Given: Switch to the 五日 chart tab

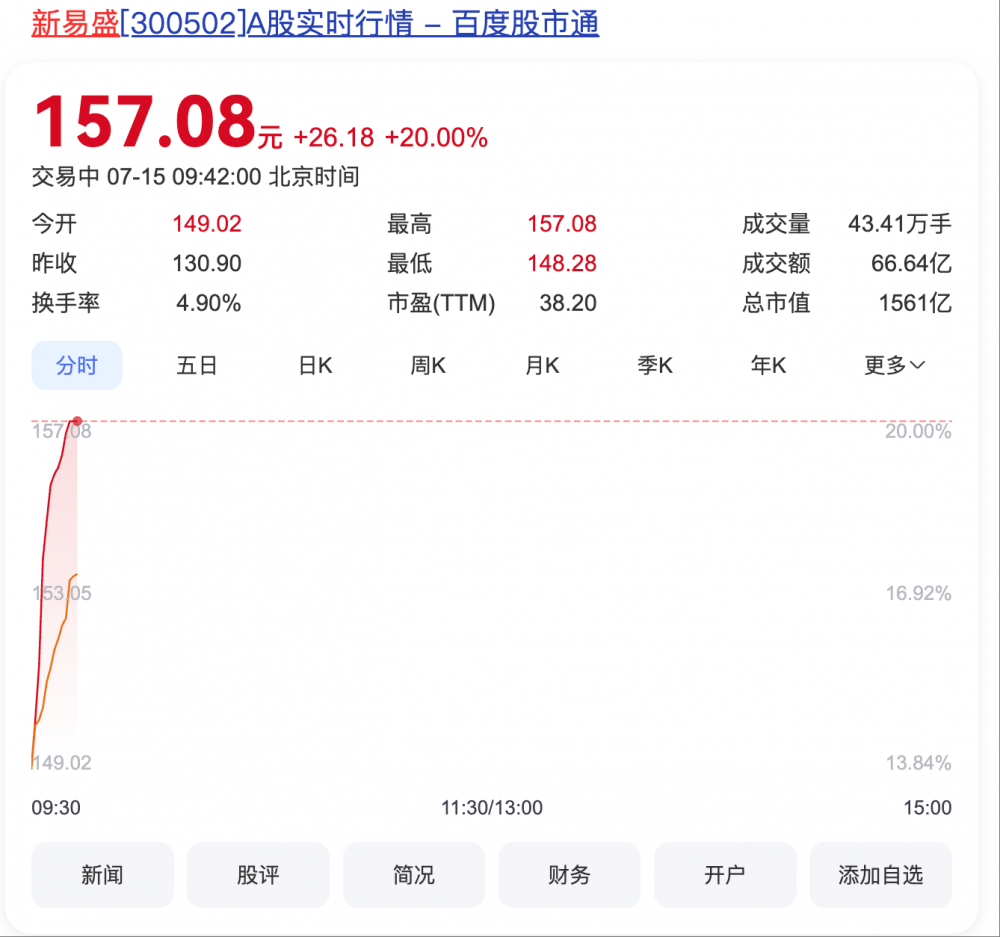Looking at the screenshot, I should coord(197,365).
